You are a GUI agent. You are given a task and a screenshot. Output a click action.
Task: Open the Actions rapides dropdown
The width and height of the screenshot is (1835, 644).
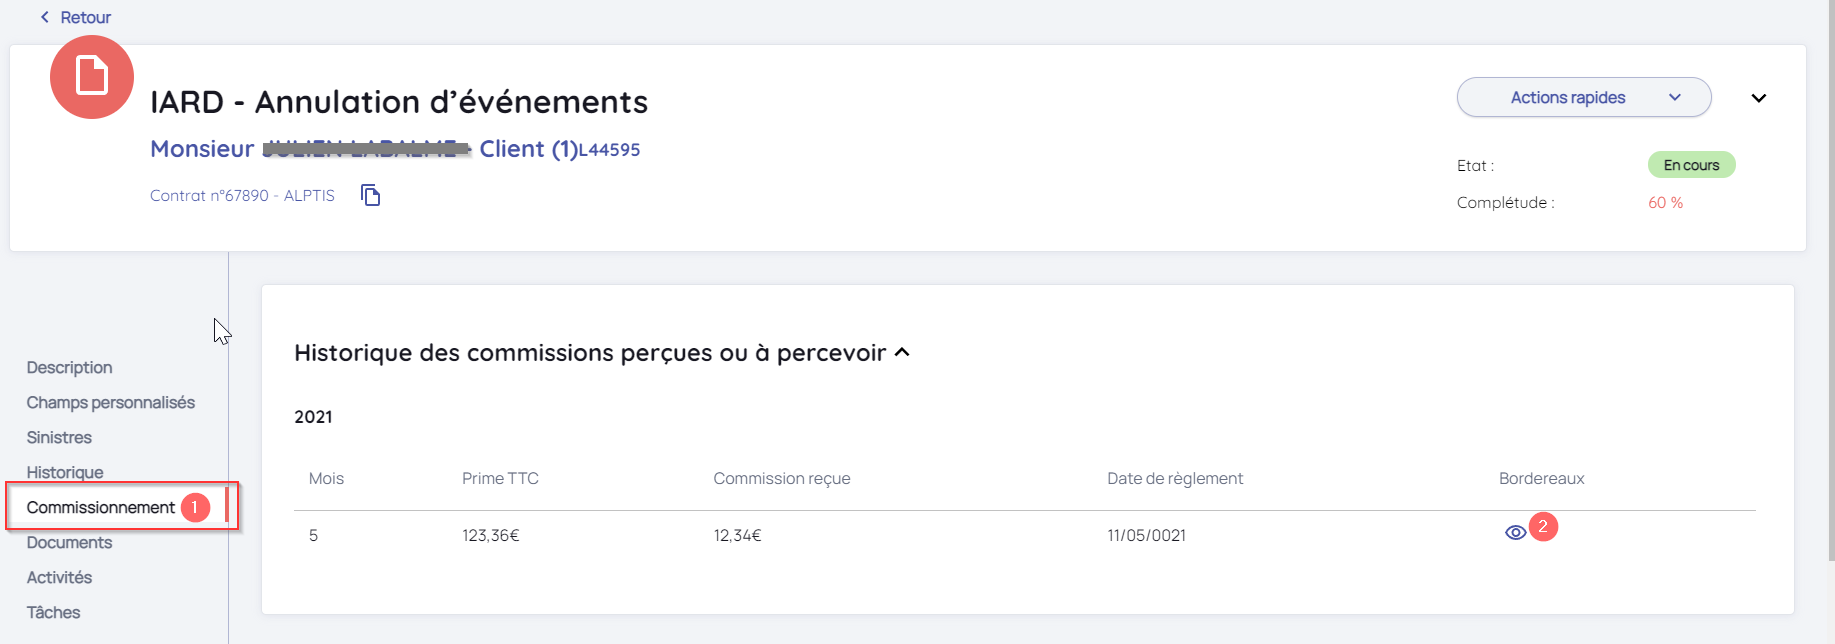point(1583,97)
